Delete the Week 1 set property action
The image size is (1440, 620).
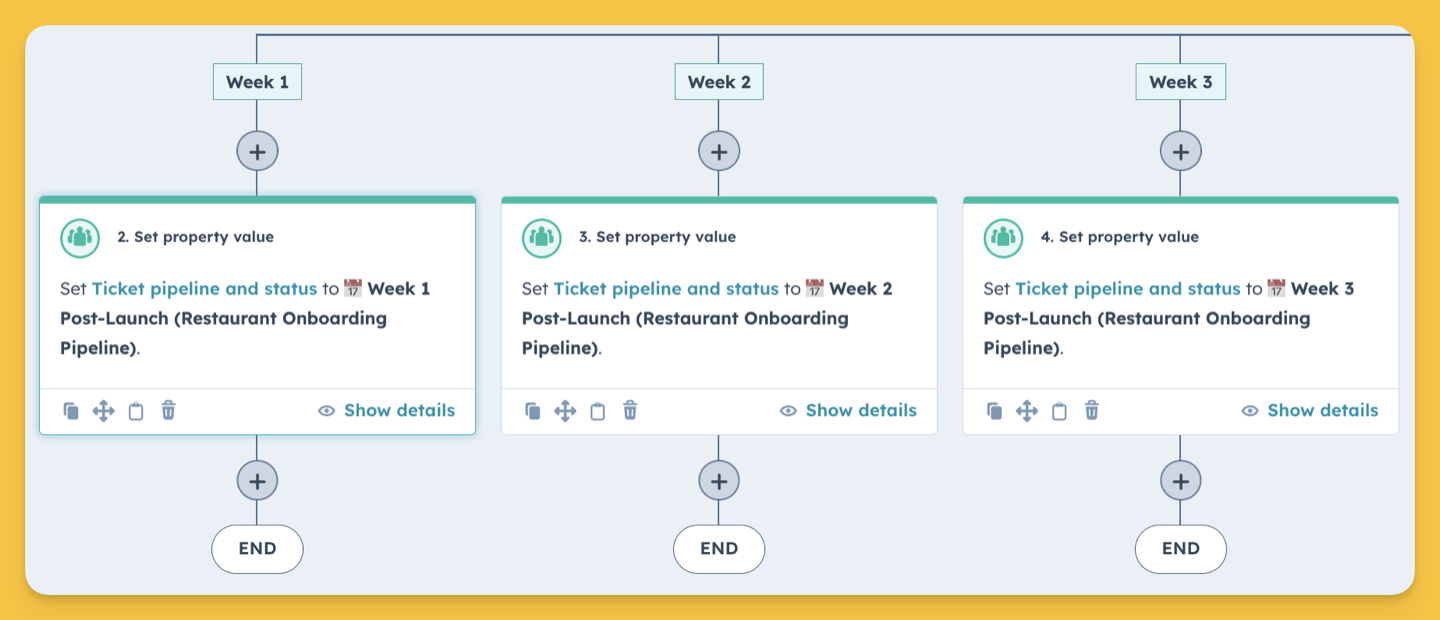[168, 410]
